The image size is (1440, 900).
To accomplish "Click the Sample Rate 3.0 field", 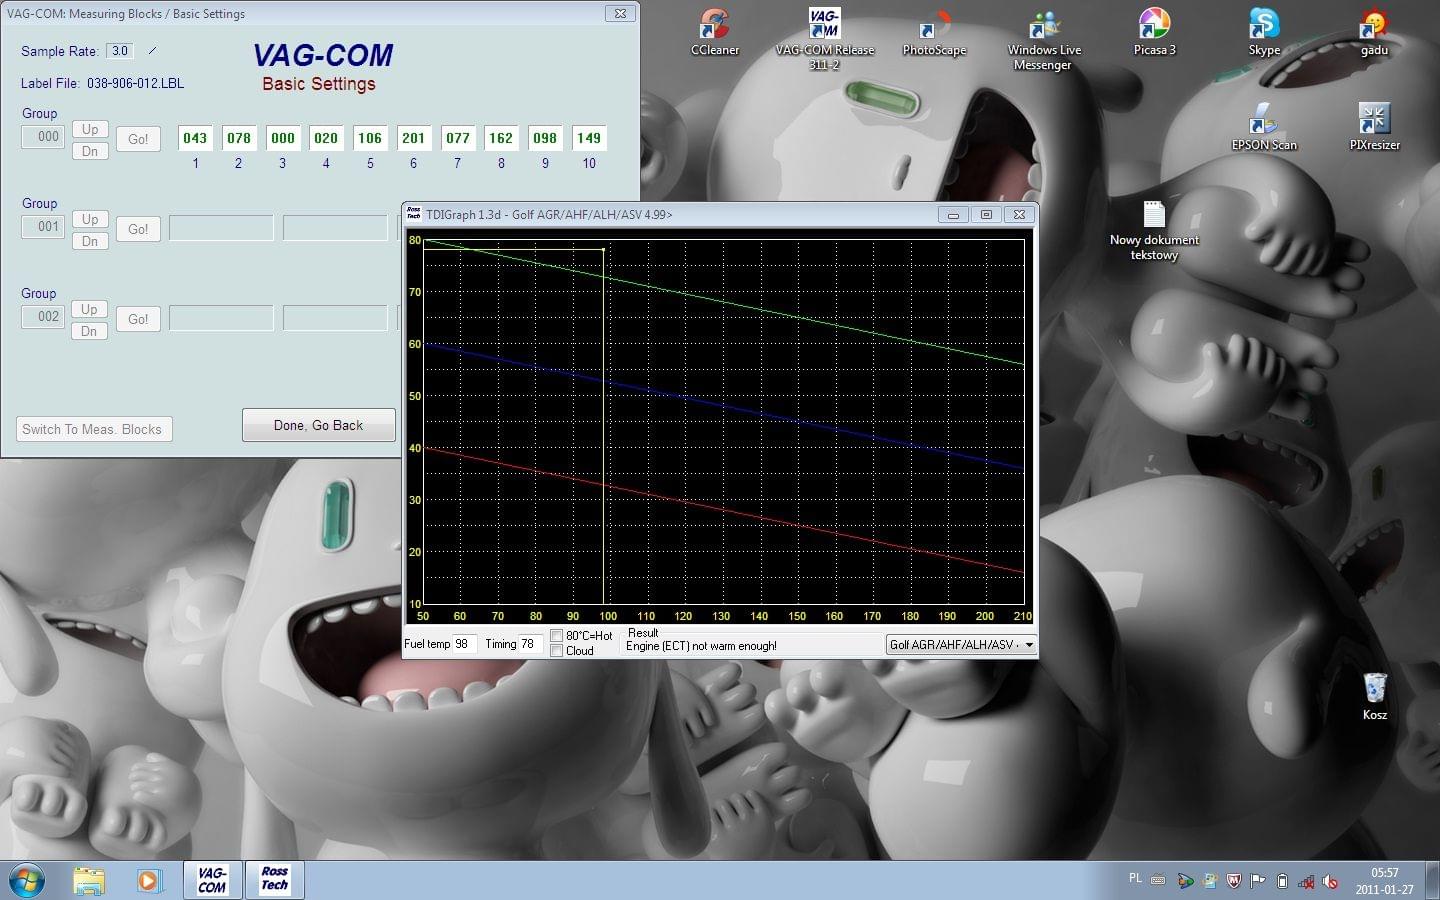I will [x=120, y=51].
